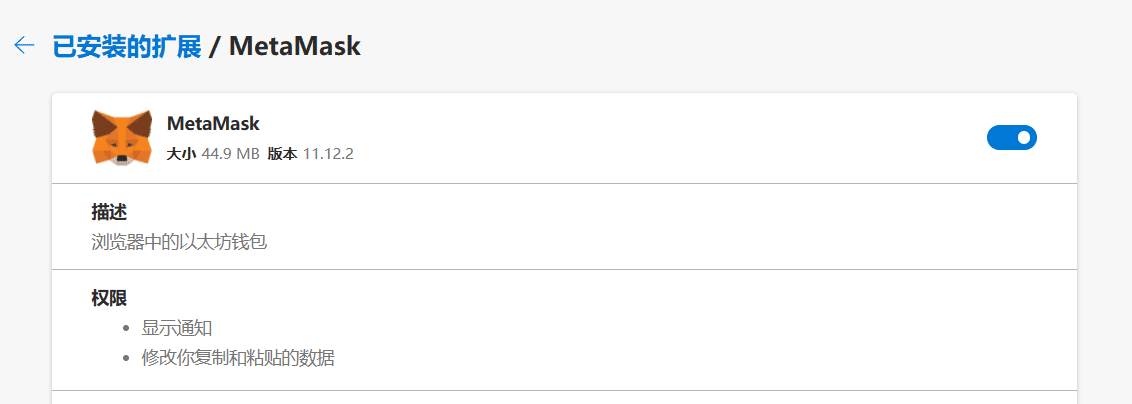
Task: Click the 版本 label
Action: point(282,154)
